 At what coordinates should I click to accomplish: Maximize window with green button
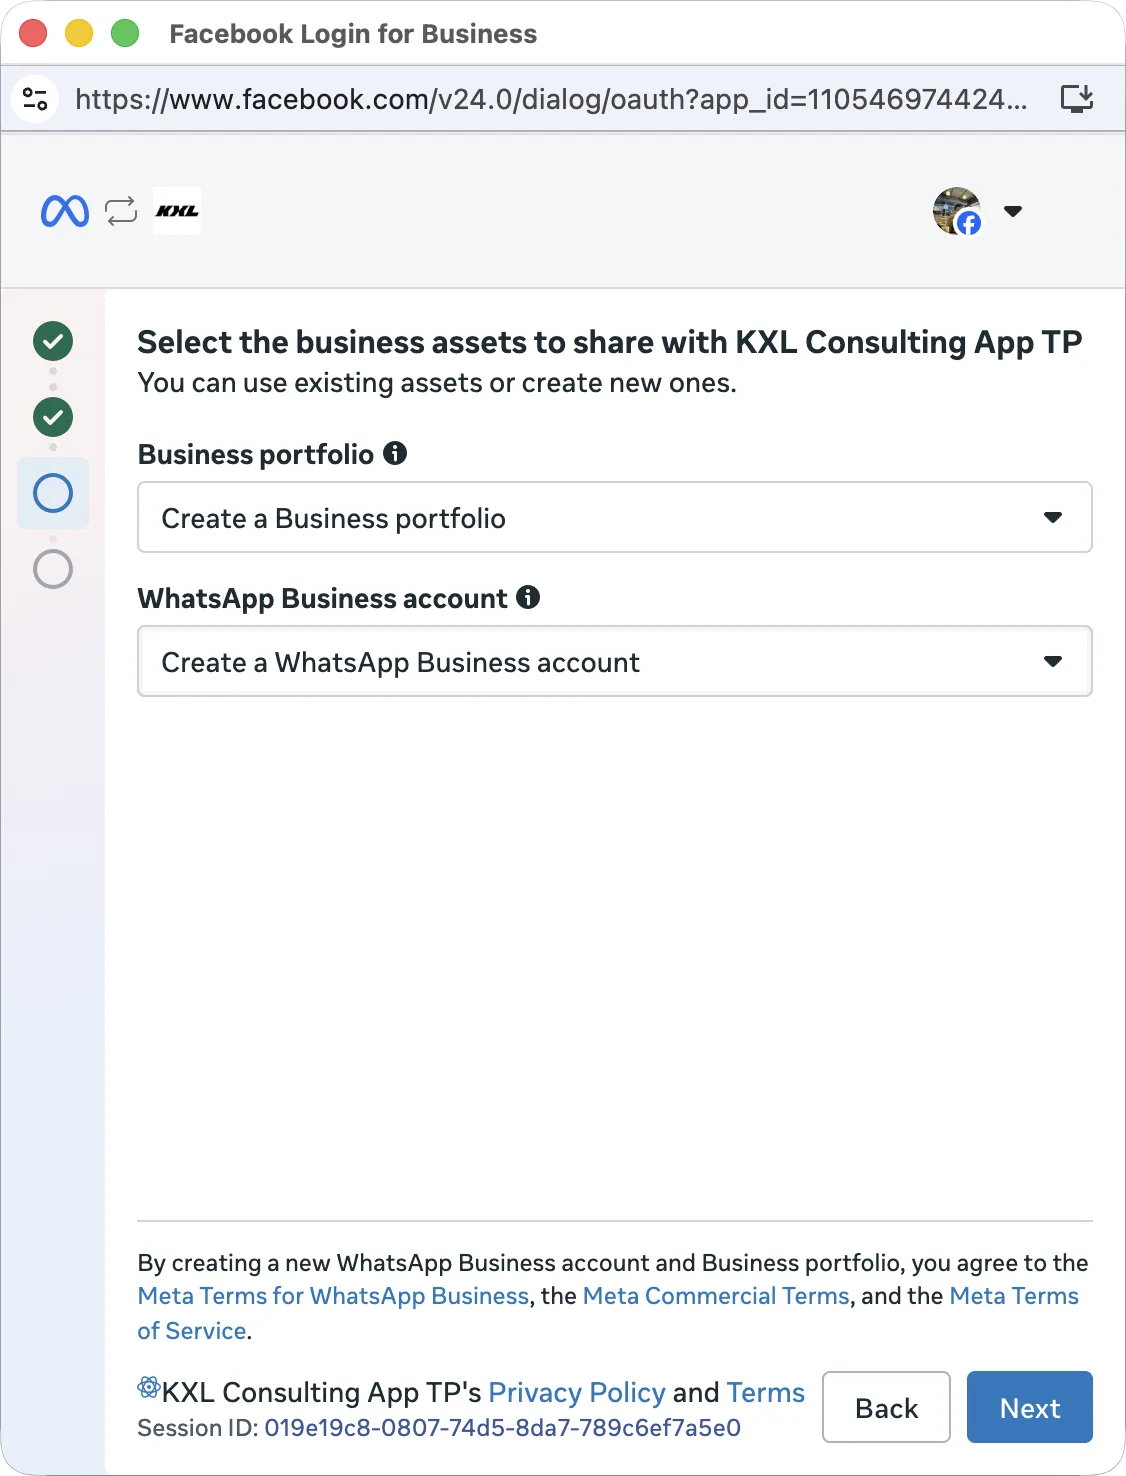[125, 33]
